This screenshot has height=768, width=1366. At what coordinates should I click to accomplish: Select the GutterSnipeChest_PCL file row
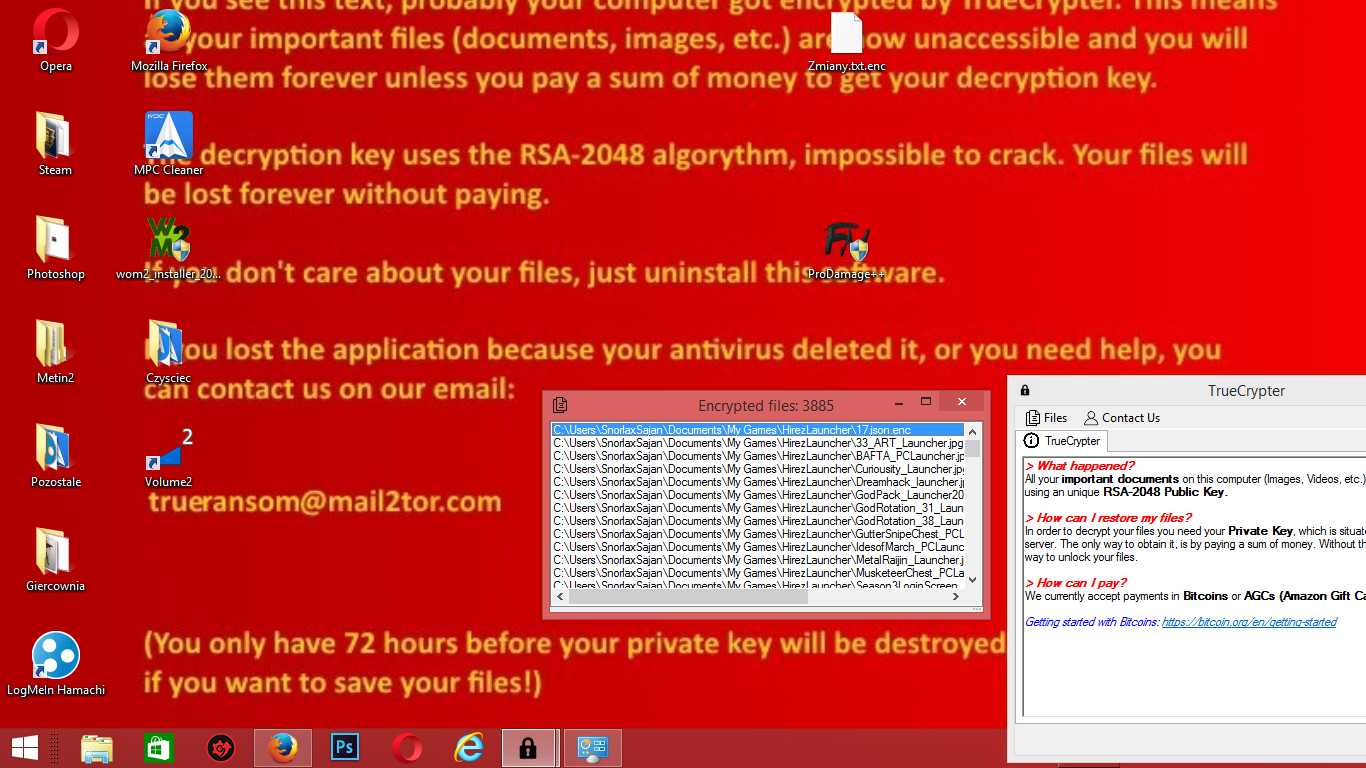(758, 534)
